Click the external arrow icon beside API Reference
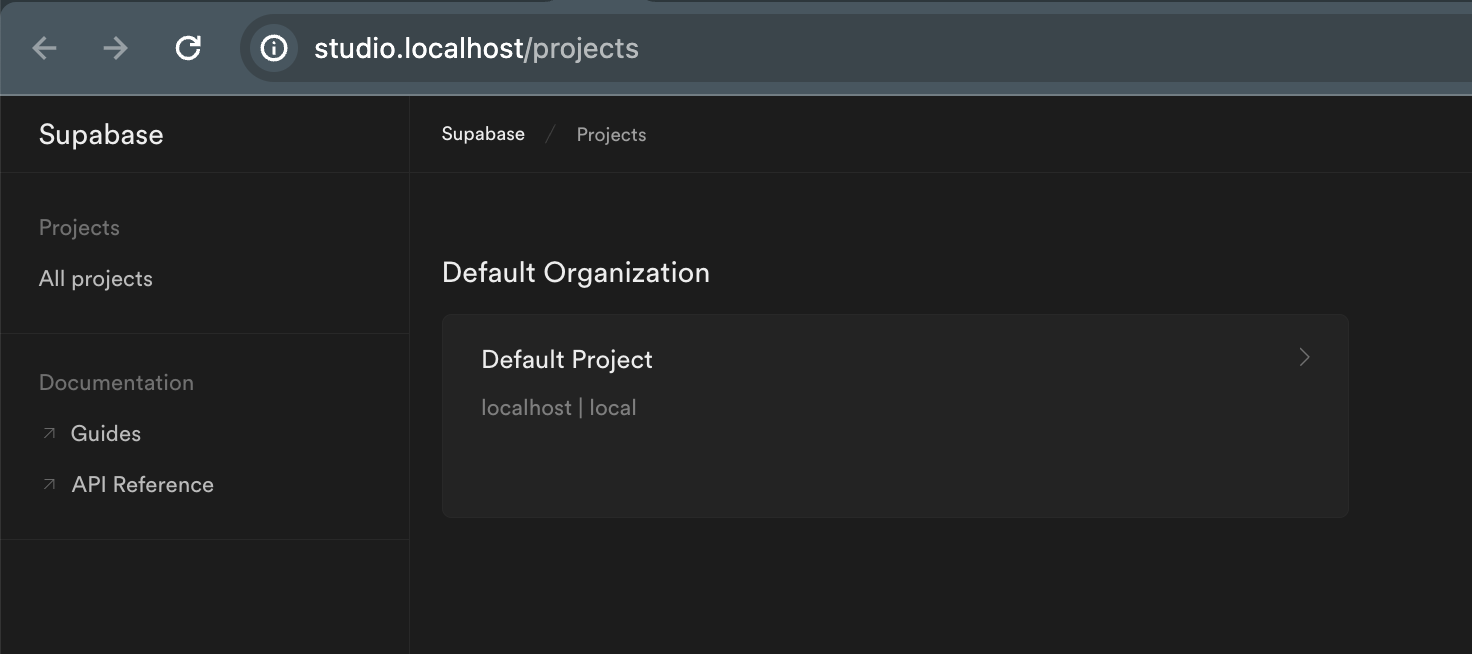This screenshot has width=1472, height=654. [x=48, y=485]
